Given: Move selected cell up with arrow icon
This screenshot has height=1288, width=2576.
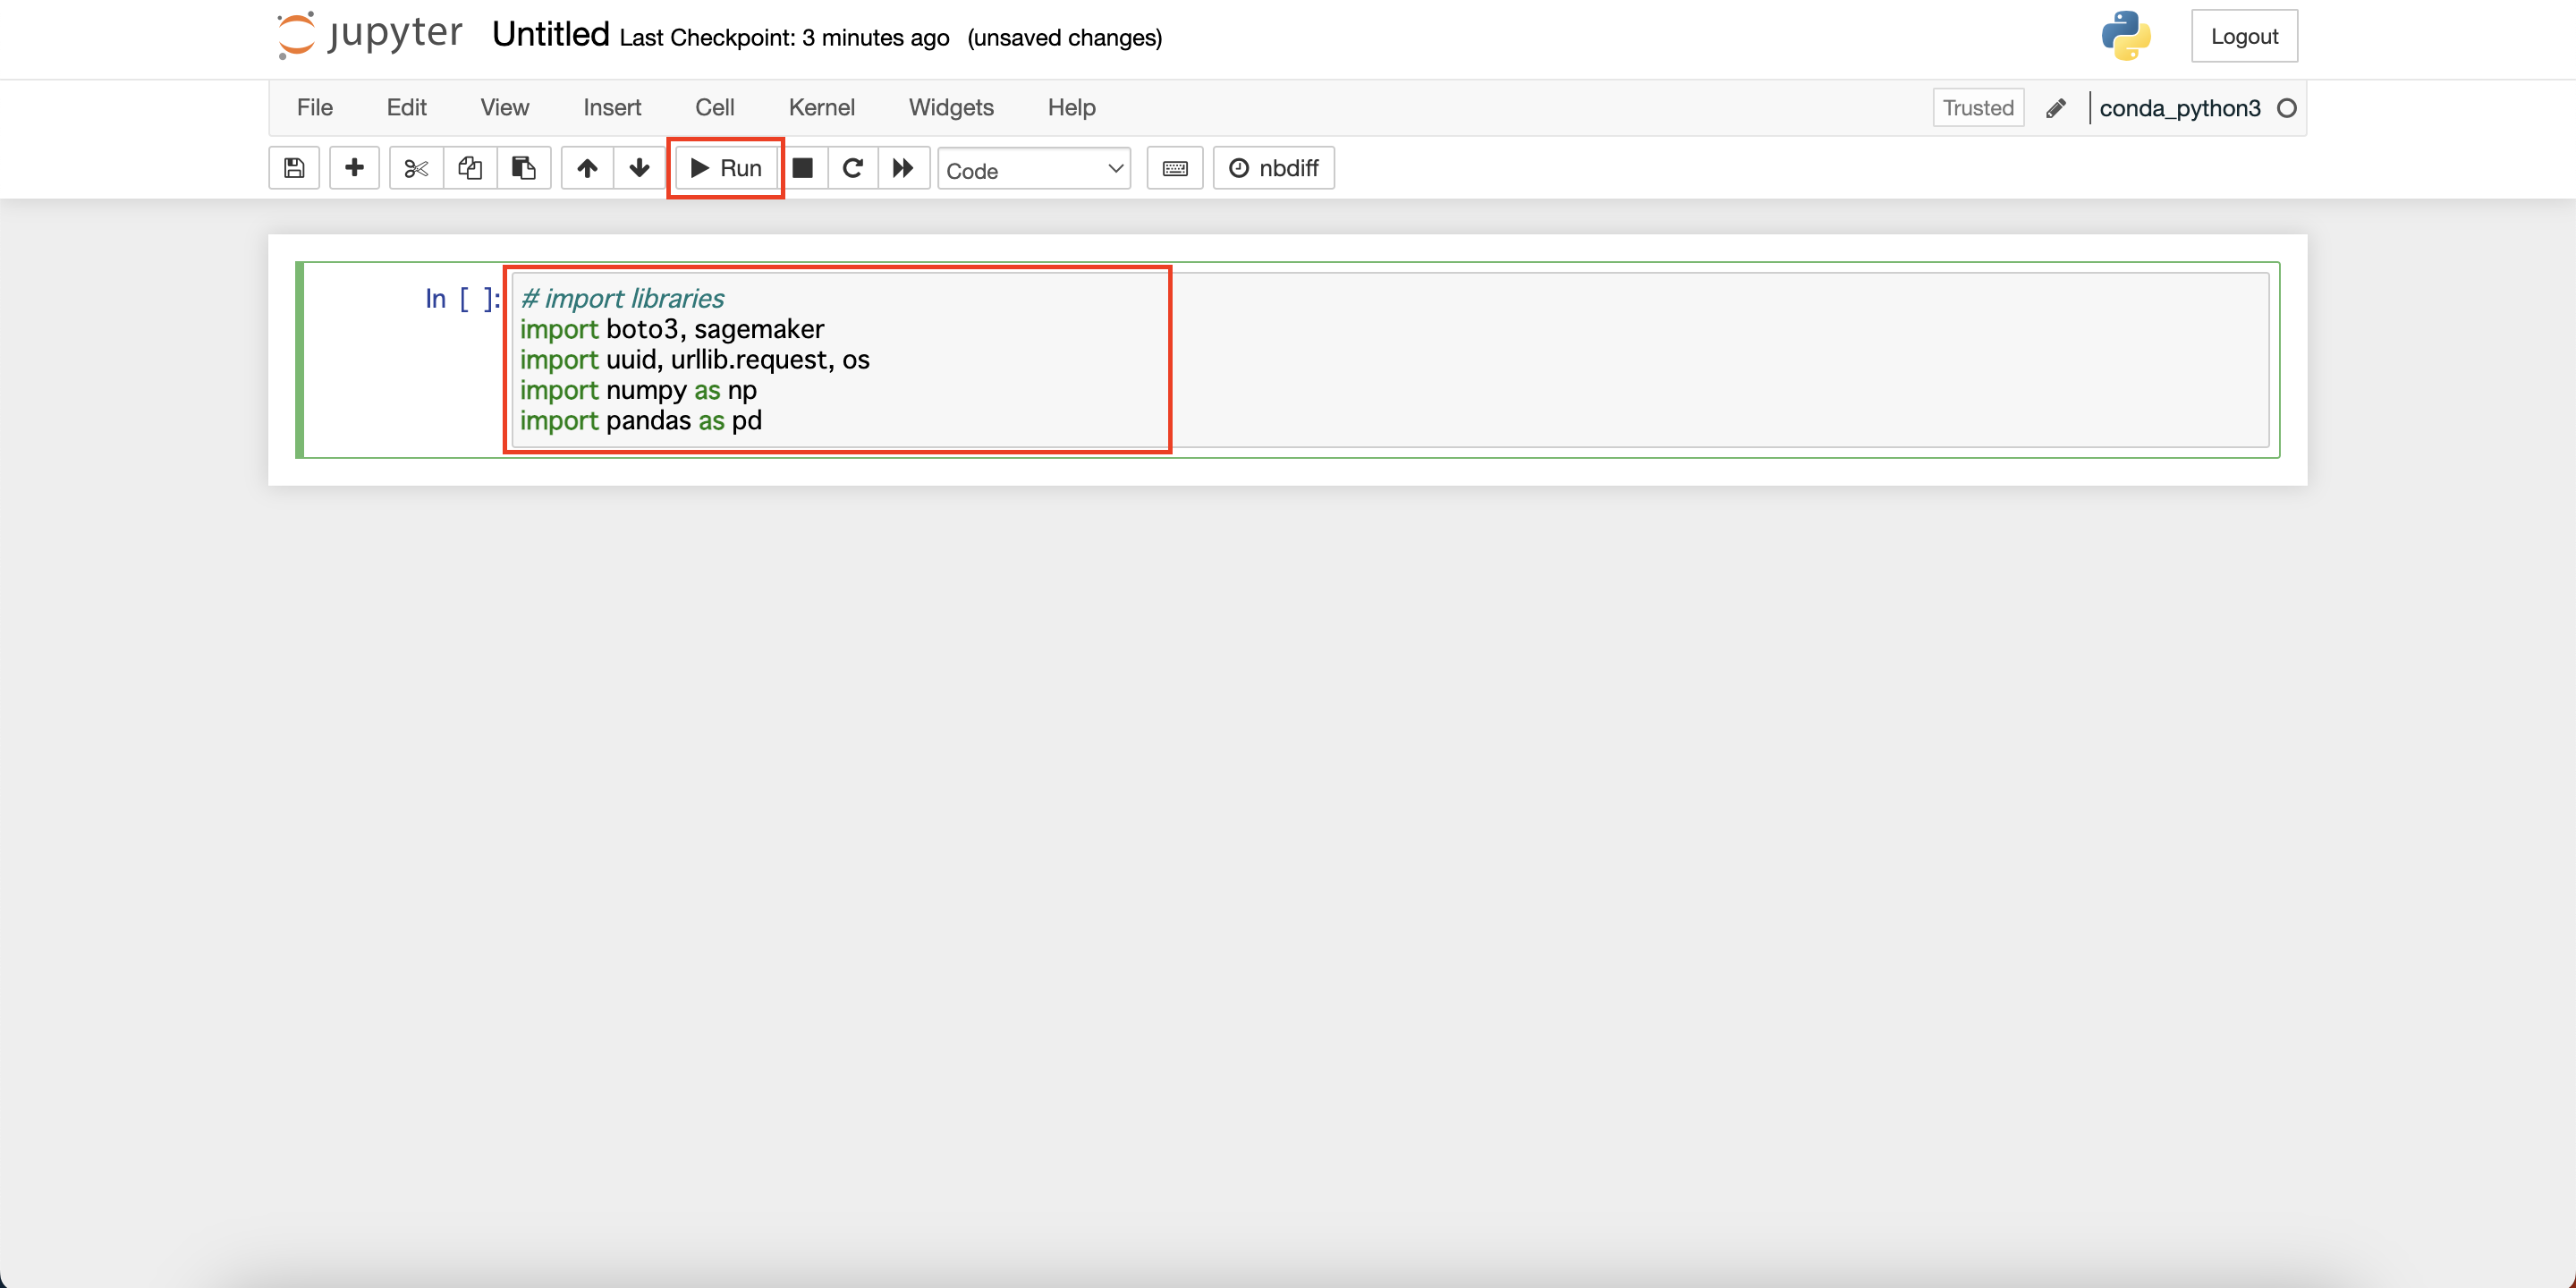Looking at the screenshot, I should [586, 168].
